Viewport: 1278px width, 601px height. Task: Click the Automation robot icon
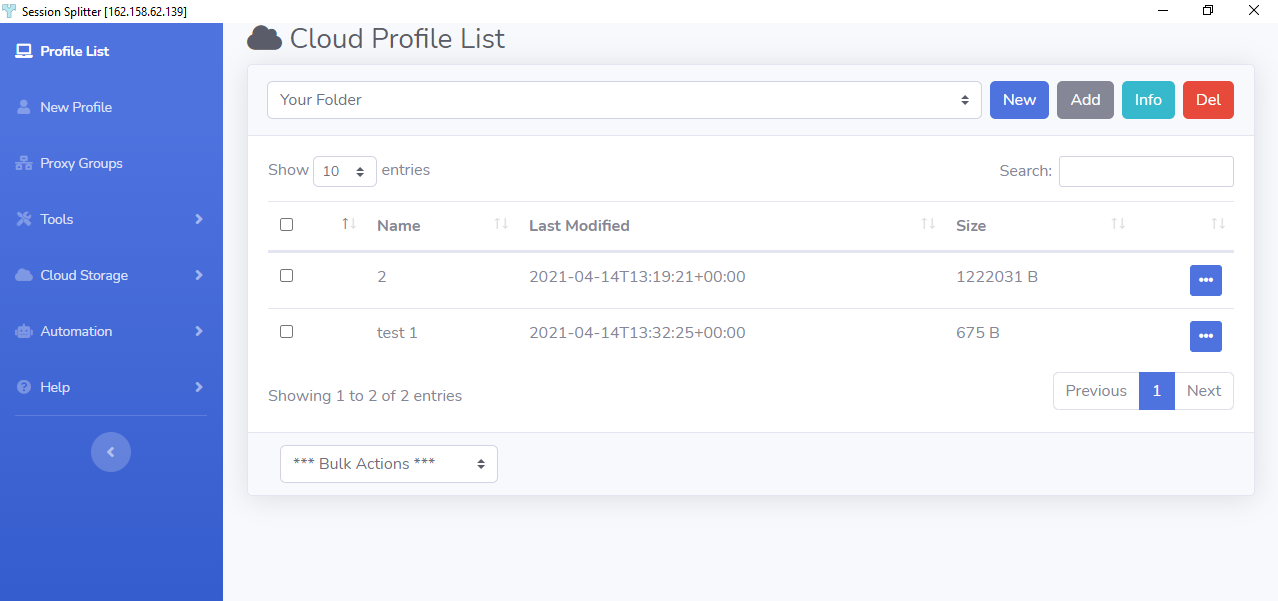[x=24, y=331]
